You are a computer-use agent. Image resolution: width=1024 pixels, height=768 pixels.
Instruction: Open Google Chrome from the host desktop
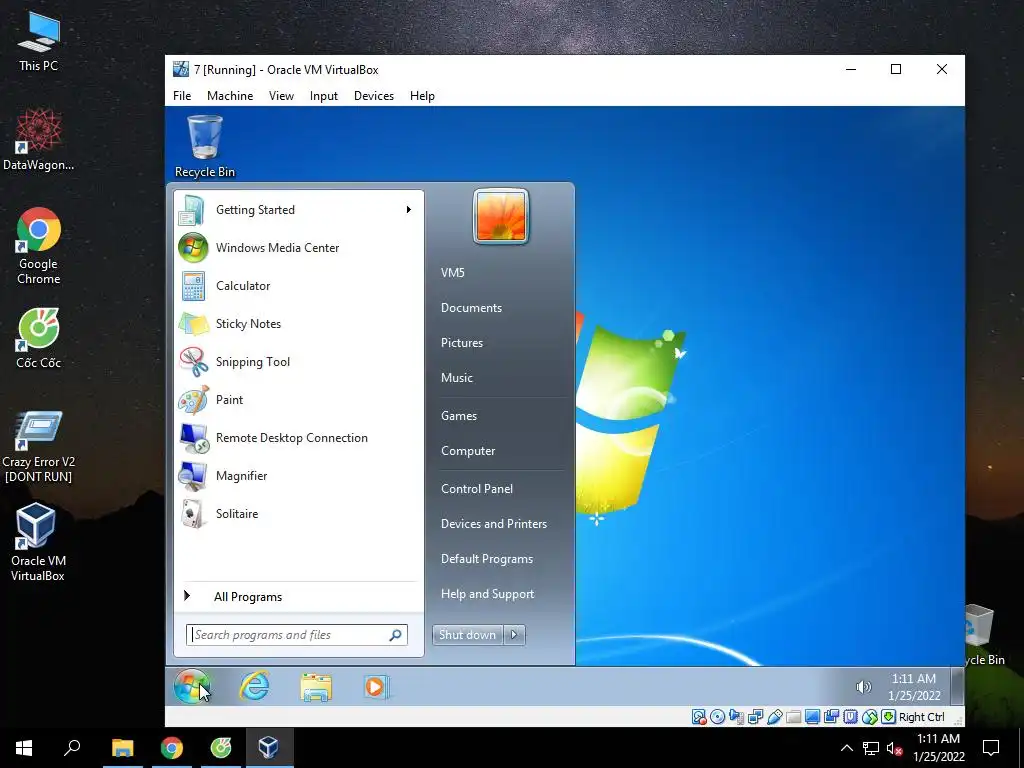[39, 246]
